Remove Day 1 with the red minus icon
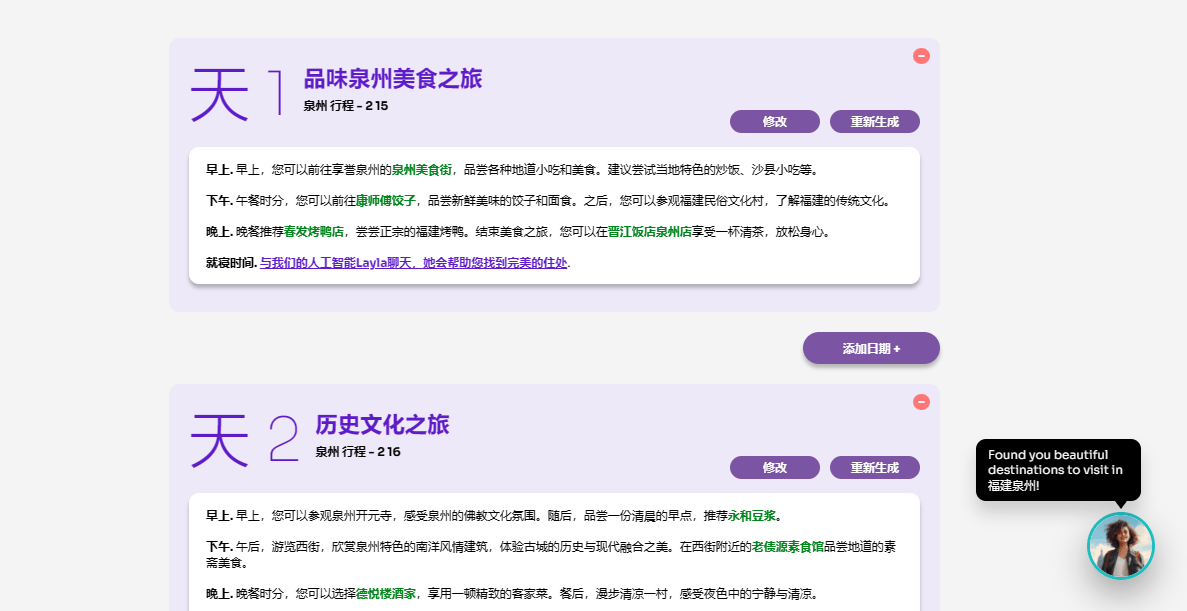1187x611 pixels. pyautogui.click(x=921, y=56)
